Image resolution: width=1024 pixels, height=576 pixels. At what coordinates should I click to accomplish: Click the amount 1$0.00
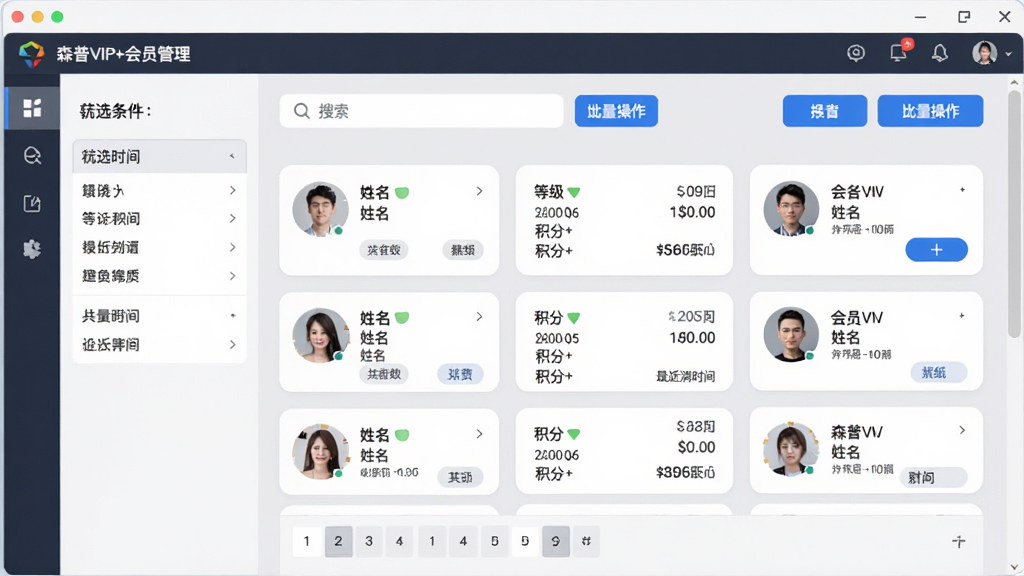click(x=692, y=212)
